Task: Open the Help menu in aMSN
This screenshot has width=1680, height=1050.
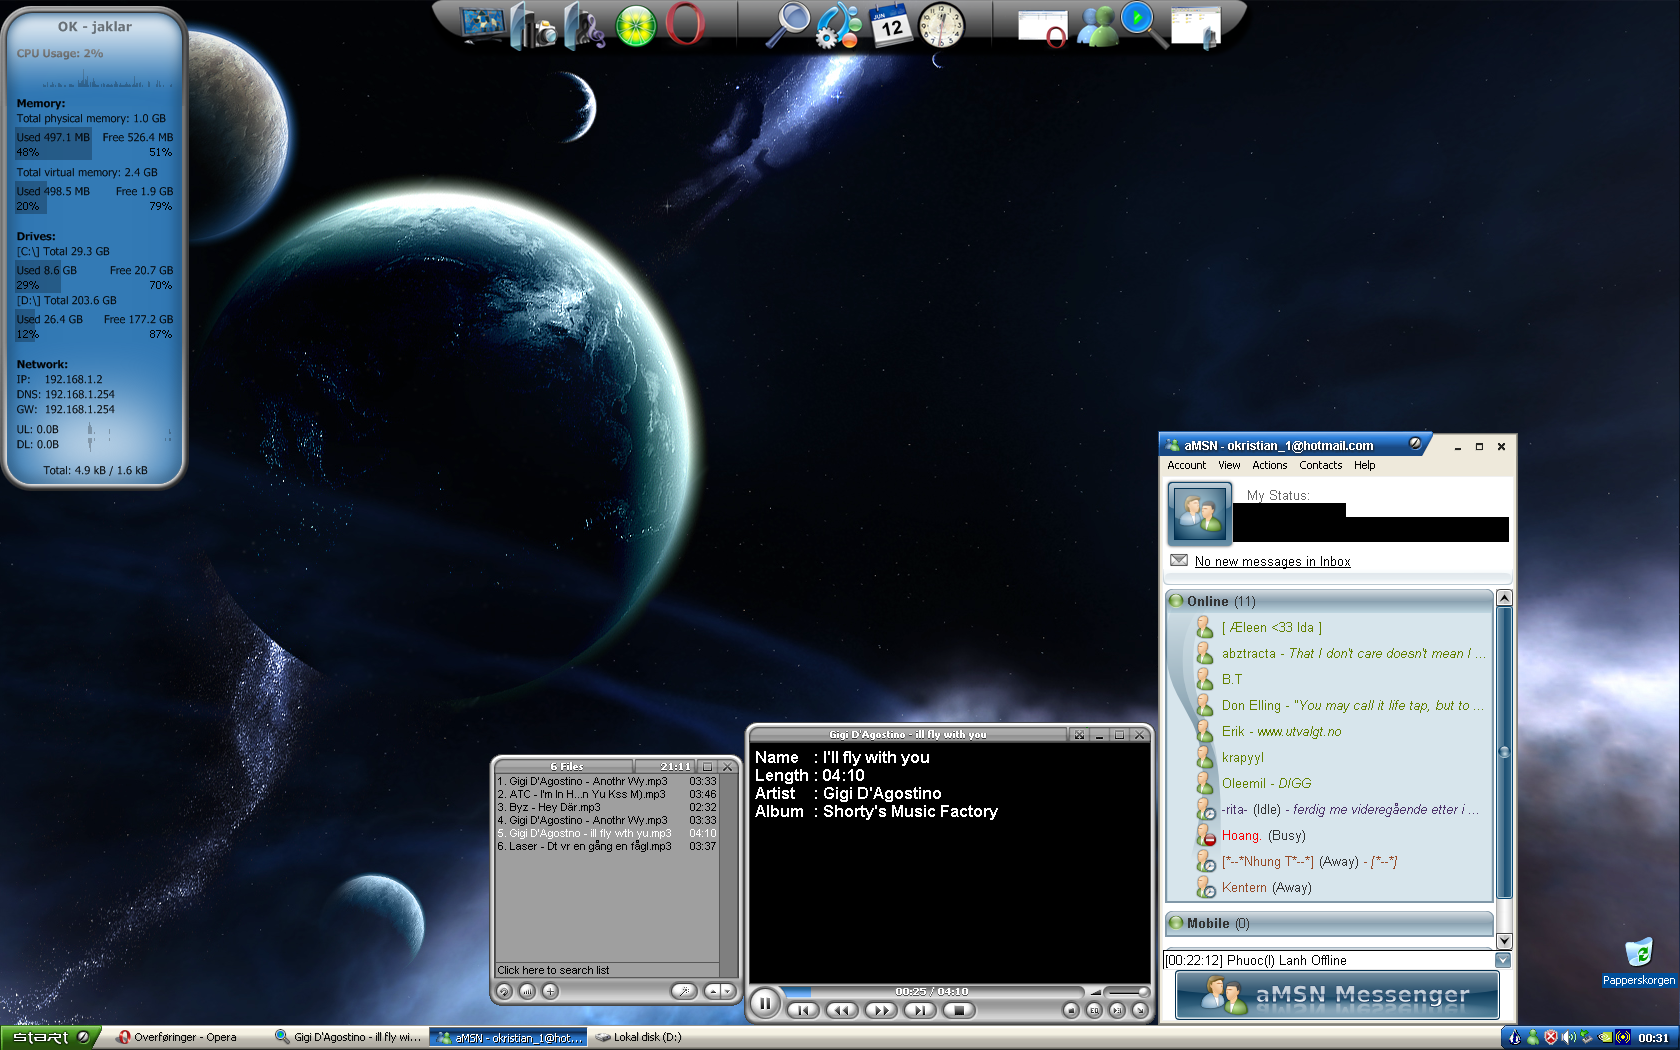Action: (1364, 465)
